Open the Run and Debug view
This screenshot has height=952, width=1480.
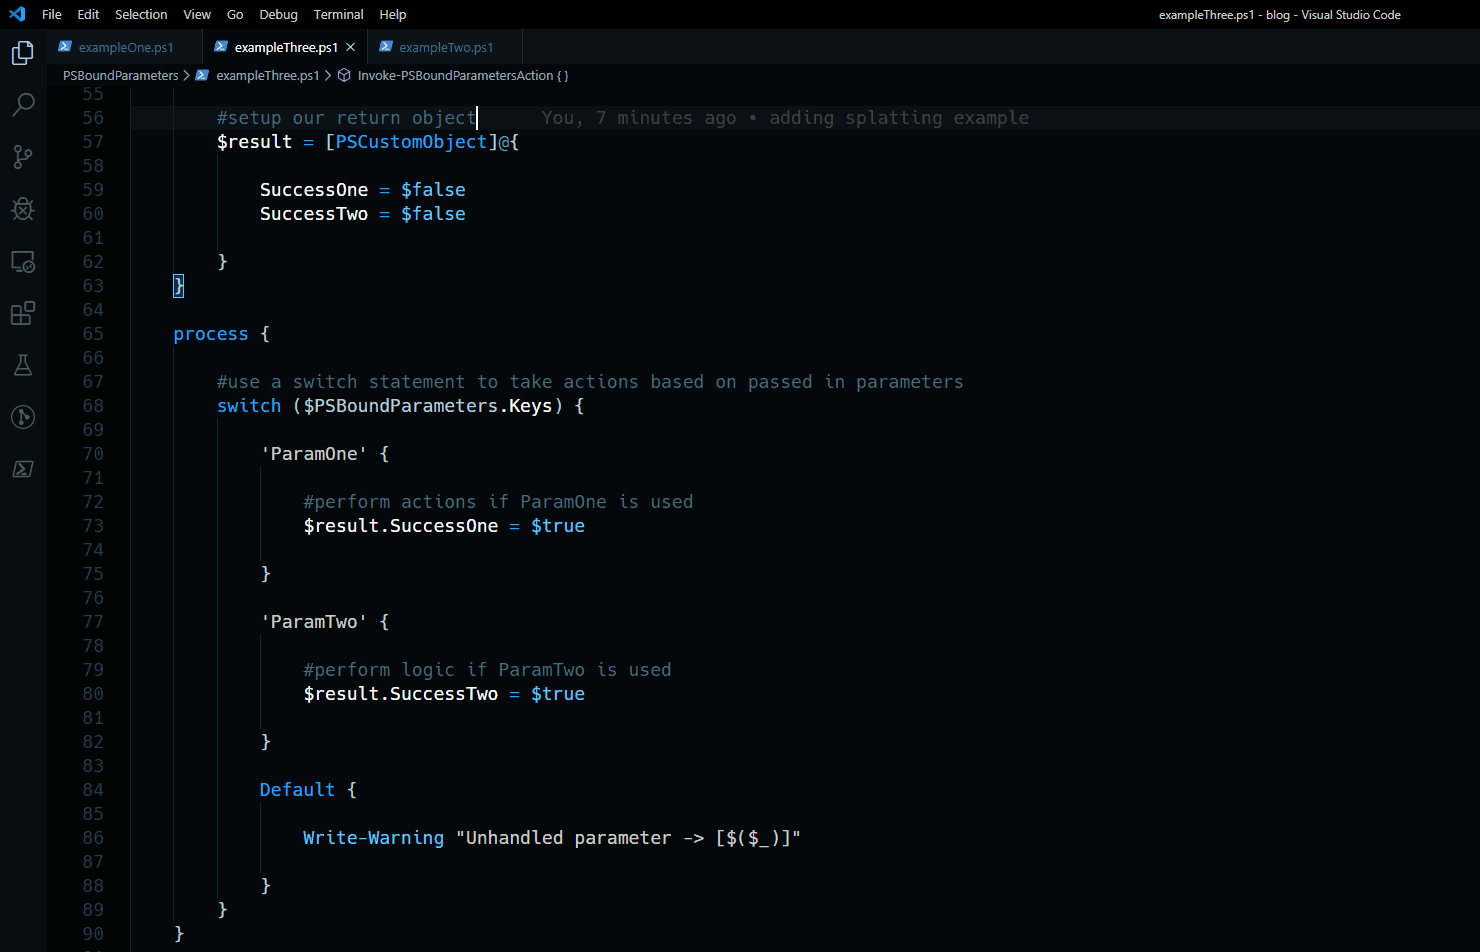pos(22,209)
